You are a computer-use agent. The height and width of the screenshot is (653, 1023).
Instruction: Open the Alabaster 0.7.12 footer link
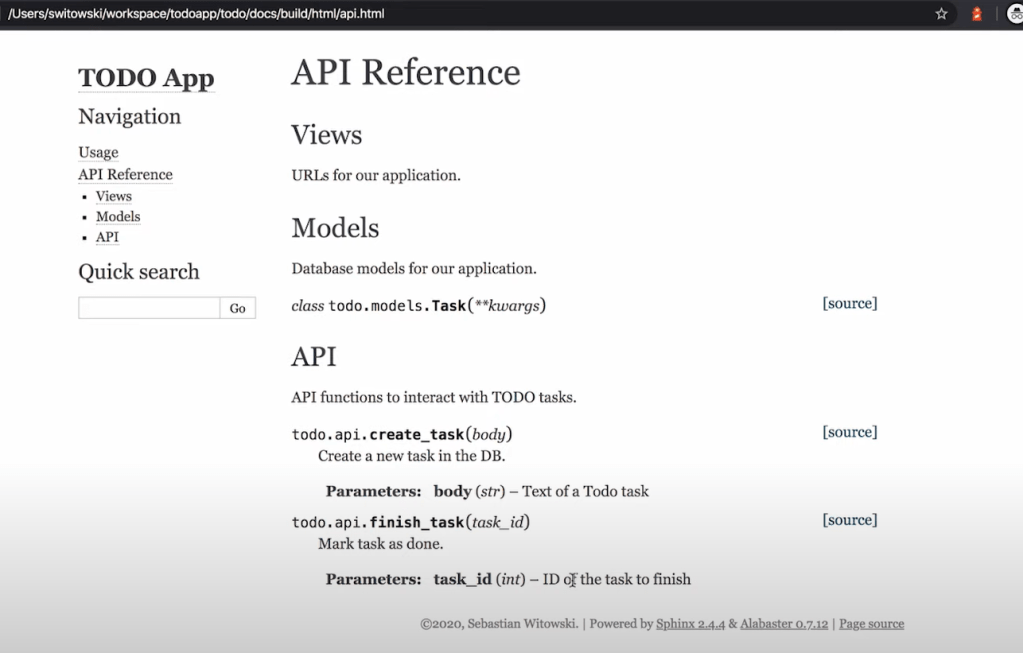point(784,624)
